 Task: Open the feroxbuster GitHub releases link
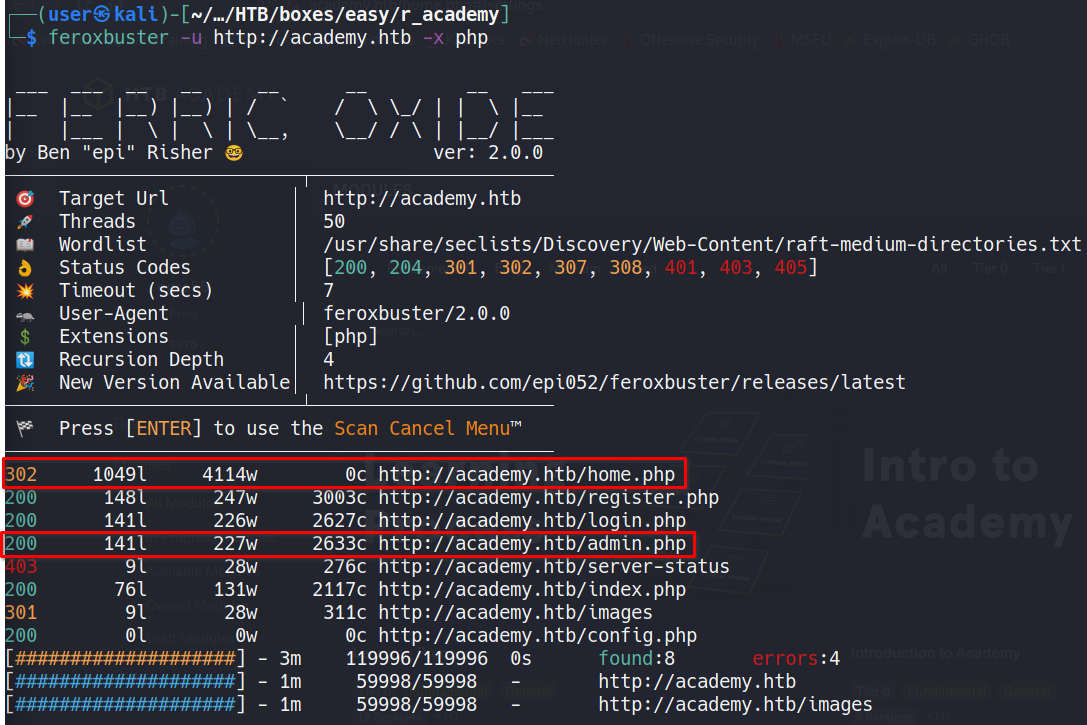click(x=614, y=383)
